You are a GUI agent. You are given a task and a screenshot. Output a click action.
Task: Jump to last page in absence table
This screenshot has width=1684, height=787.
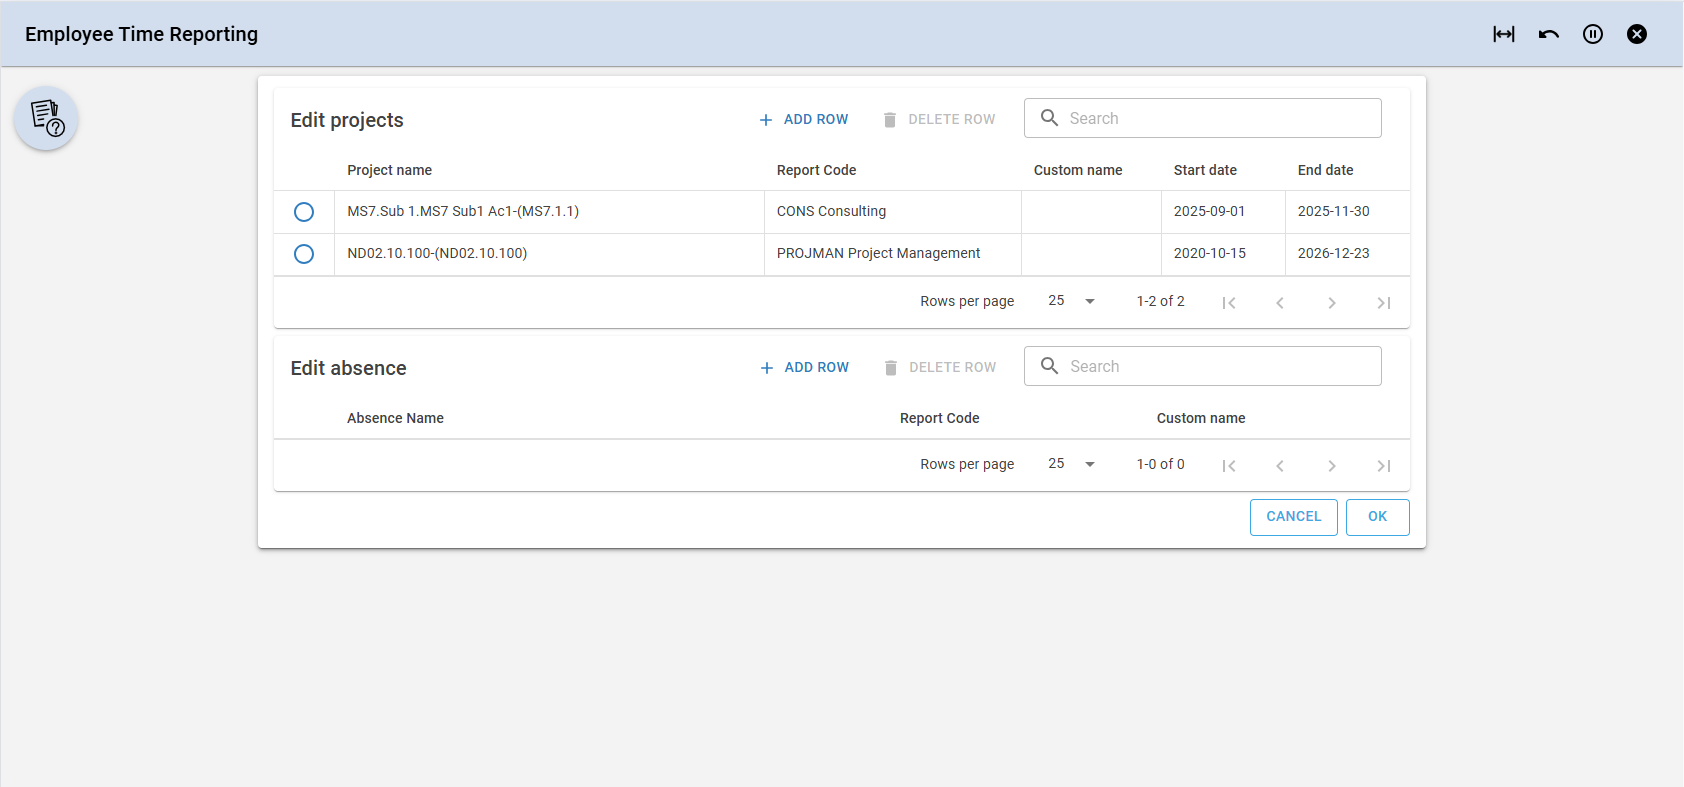(x=1384, y=466)
